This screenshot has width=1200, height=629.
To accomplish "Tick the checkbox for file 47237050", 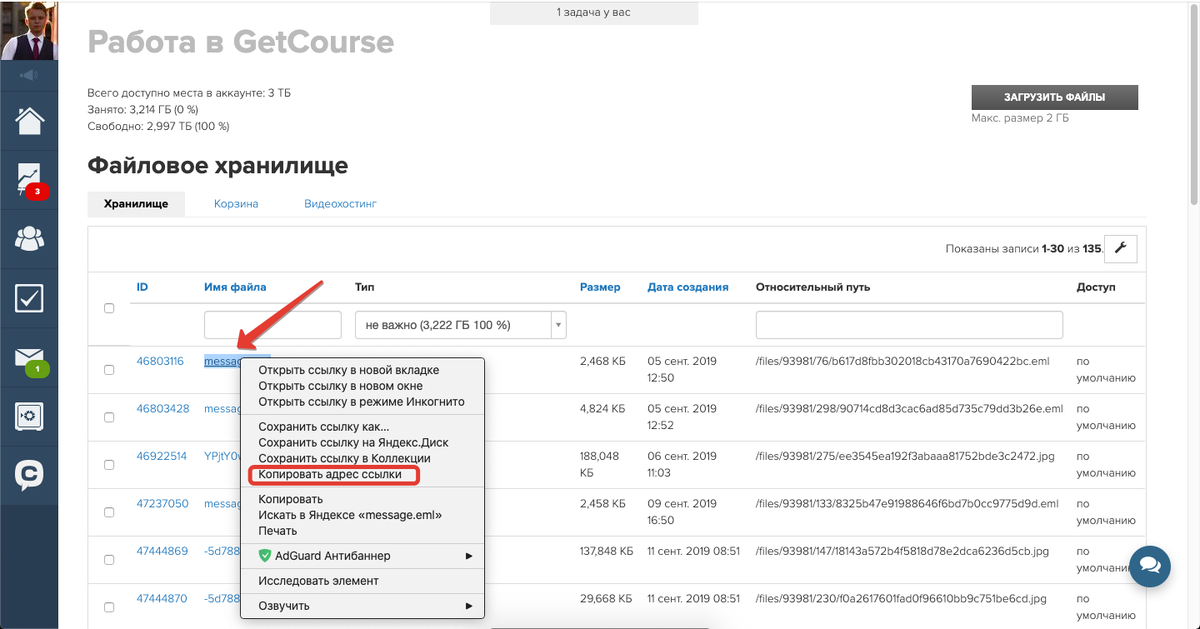I will click(x=109, y=512).
